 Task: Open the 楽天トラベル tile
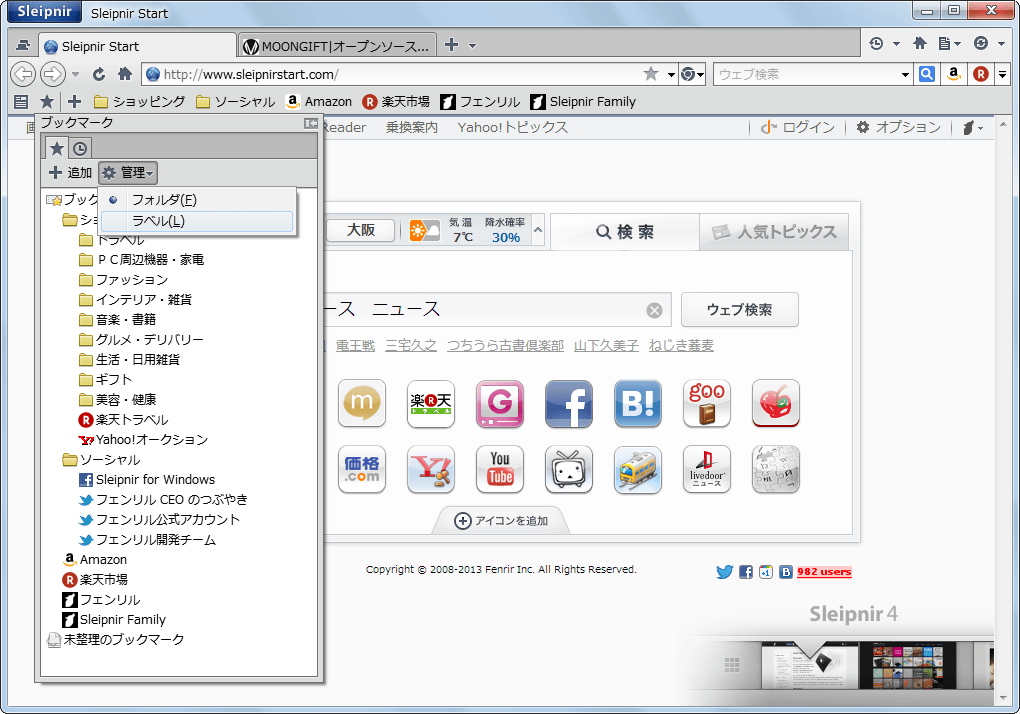click(x=431, y=404)
